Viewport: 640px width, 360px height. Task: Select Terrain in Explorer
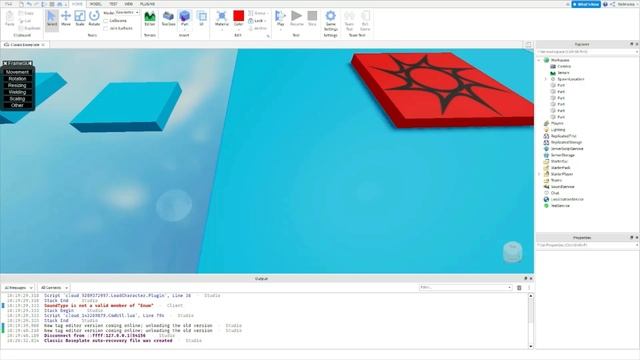point(563,73)
